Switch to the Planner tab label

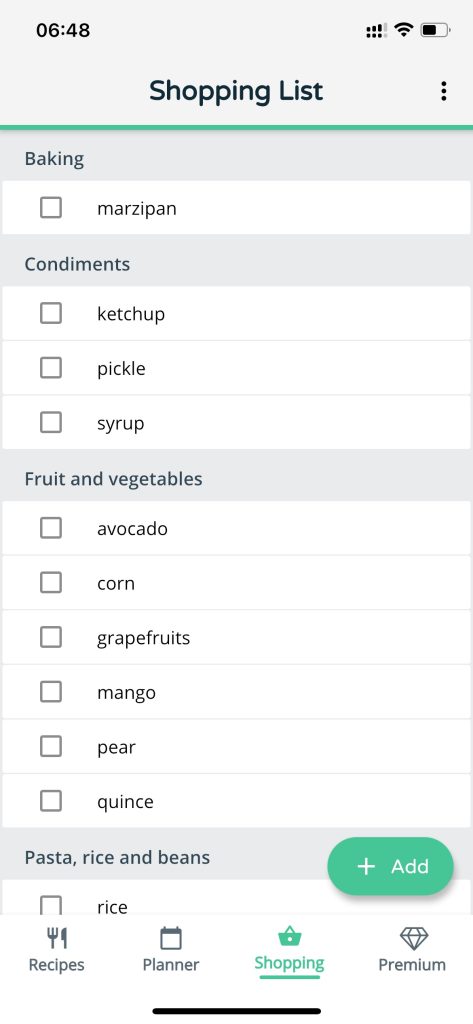pyautogui.click(x=171, y=965)
